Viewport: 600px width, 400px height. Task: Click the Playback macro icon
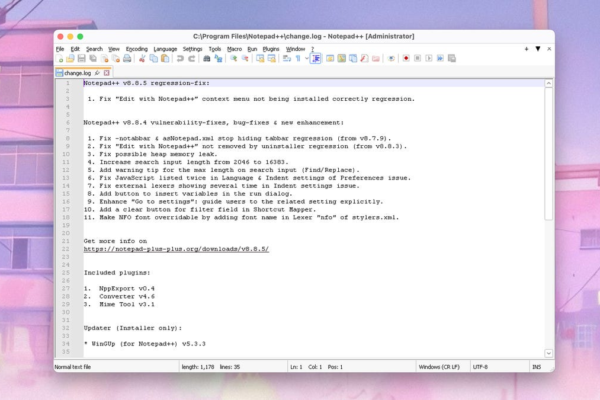pyautogui.click(x=429, y=59)
